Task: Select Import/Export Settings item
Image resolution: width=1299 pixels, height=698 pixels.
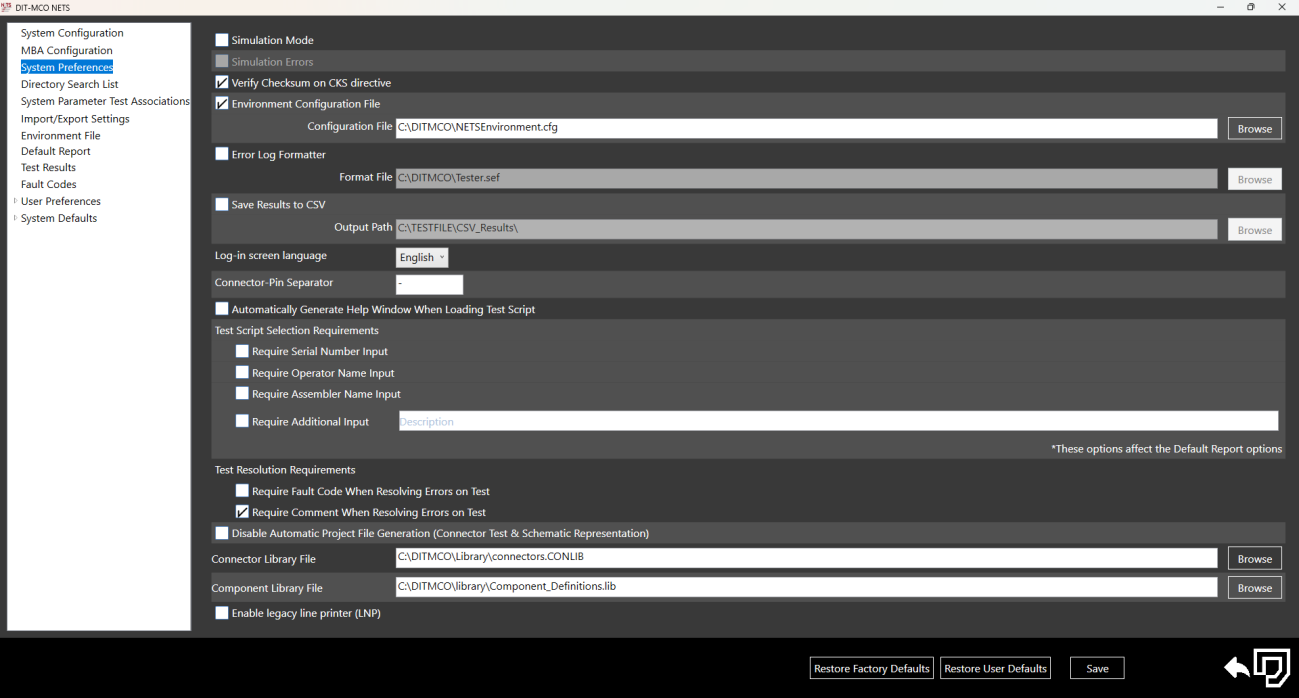Action: click(75, 118)
